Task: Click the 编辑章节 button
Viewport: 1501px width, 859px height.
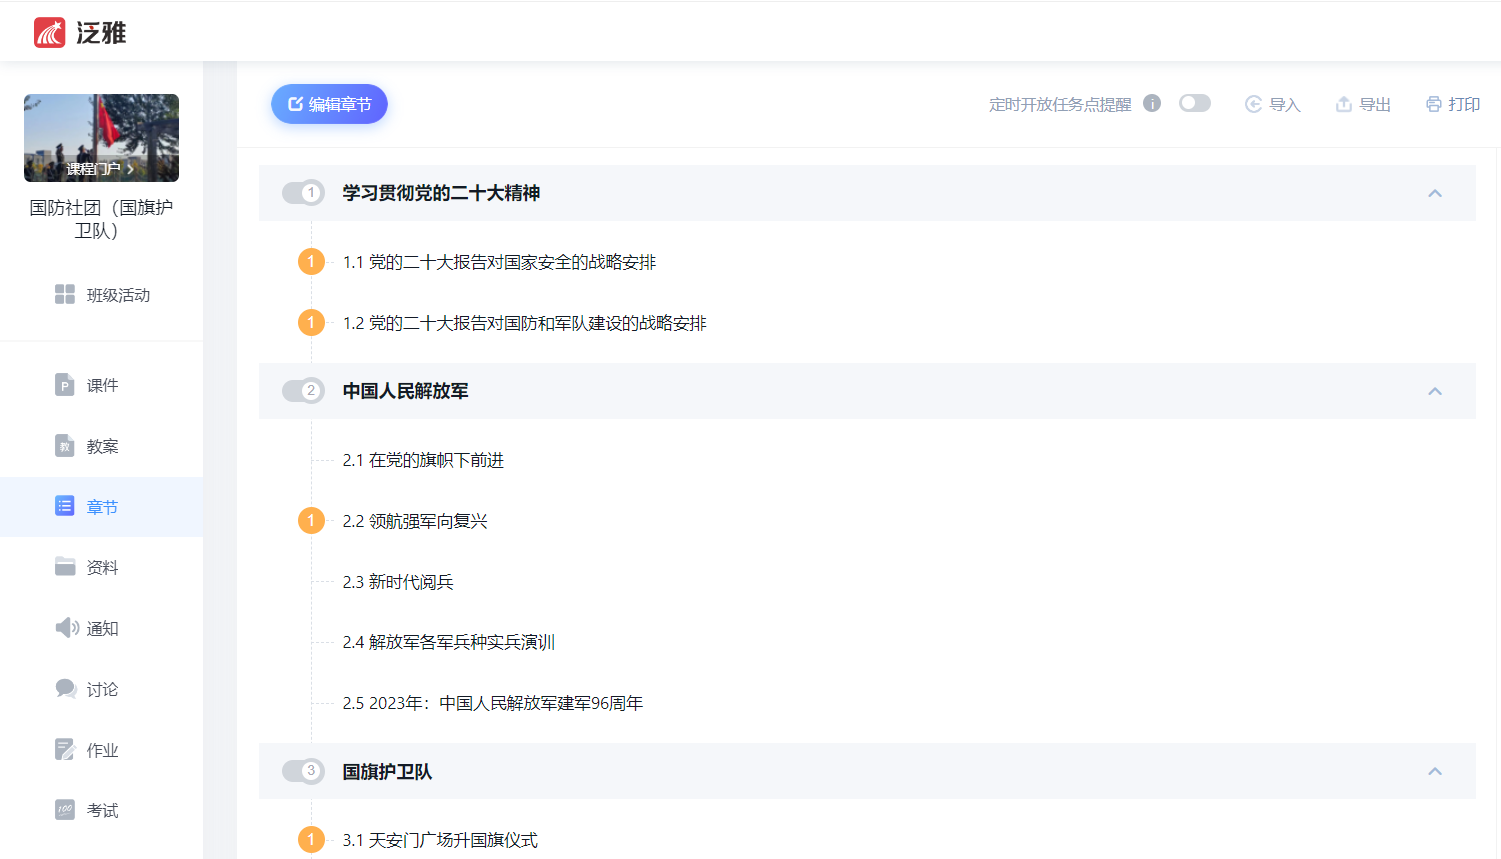Action: 329,103
